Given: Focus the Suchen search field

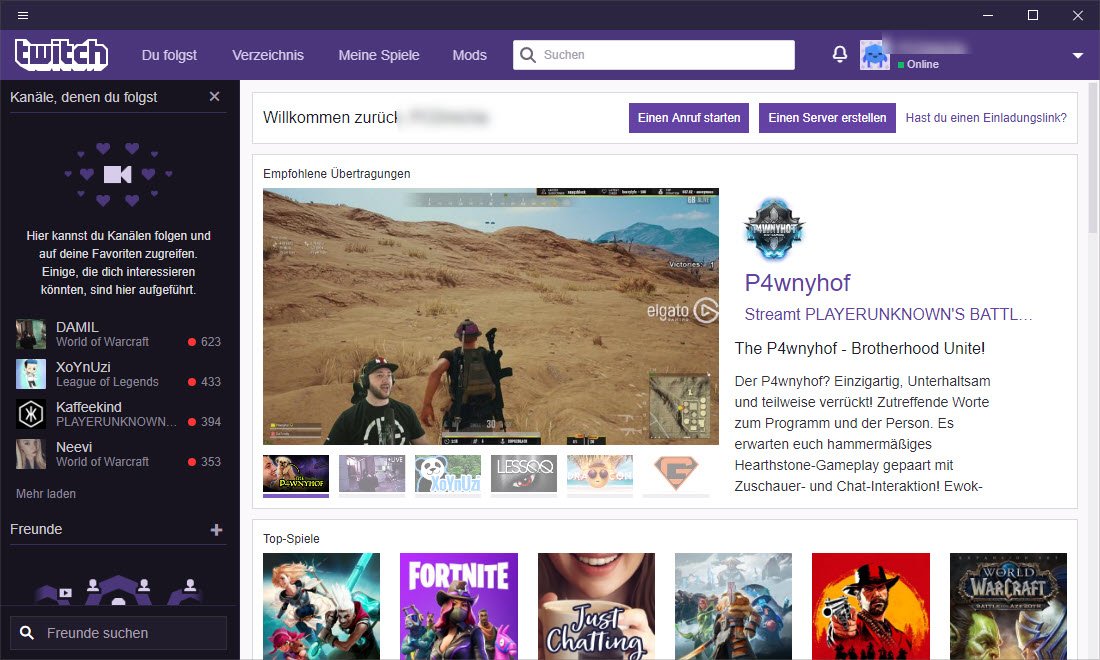Looking at the screenshot, I should [654, 55].
